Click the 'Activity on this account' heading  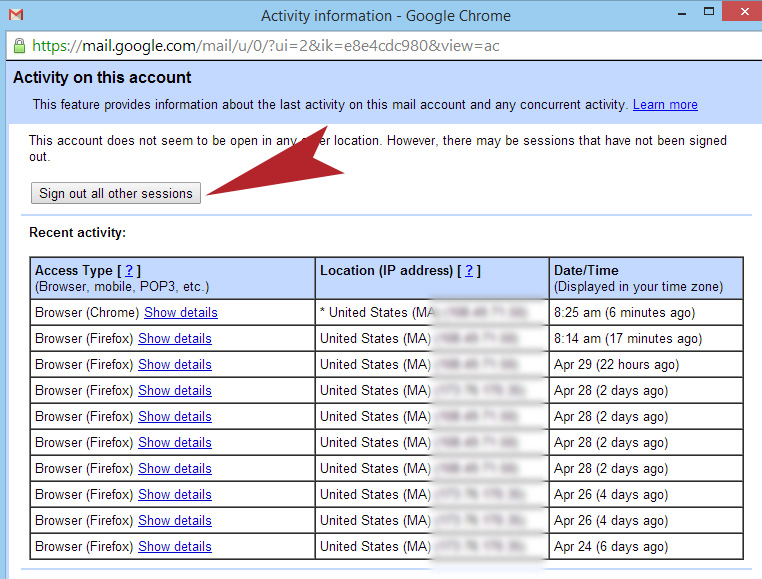tap(102, 77)
